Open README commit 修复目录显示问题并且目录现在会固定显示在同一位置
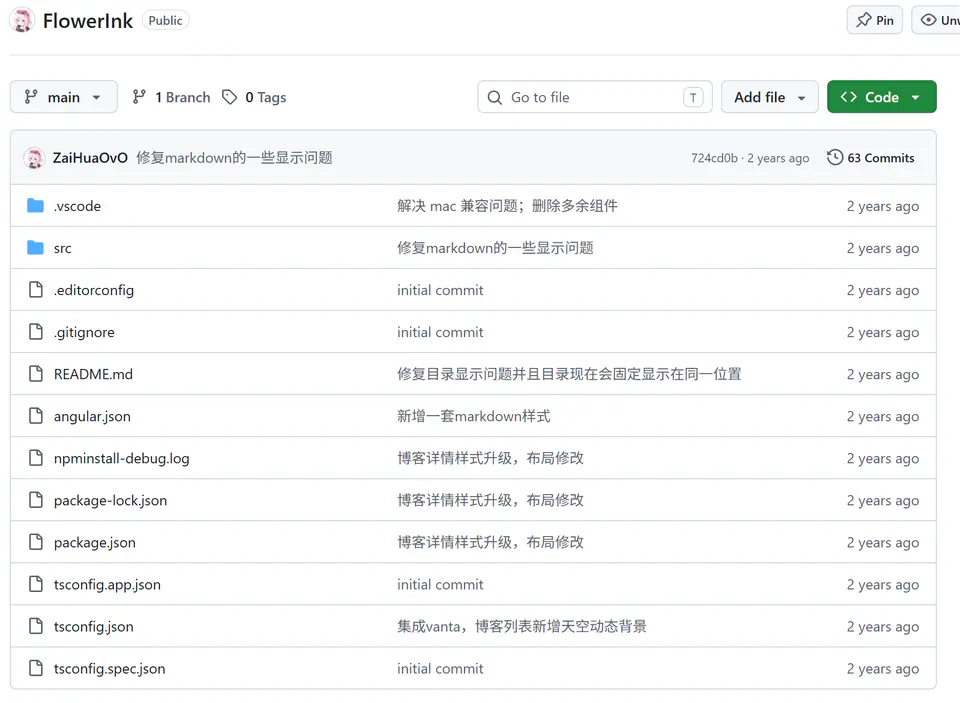 [569, 374]
